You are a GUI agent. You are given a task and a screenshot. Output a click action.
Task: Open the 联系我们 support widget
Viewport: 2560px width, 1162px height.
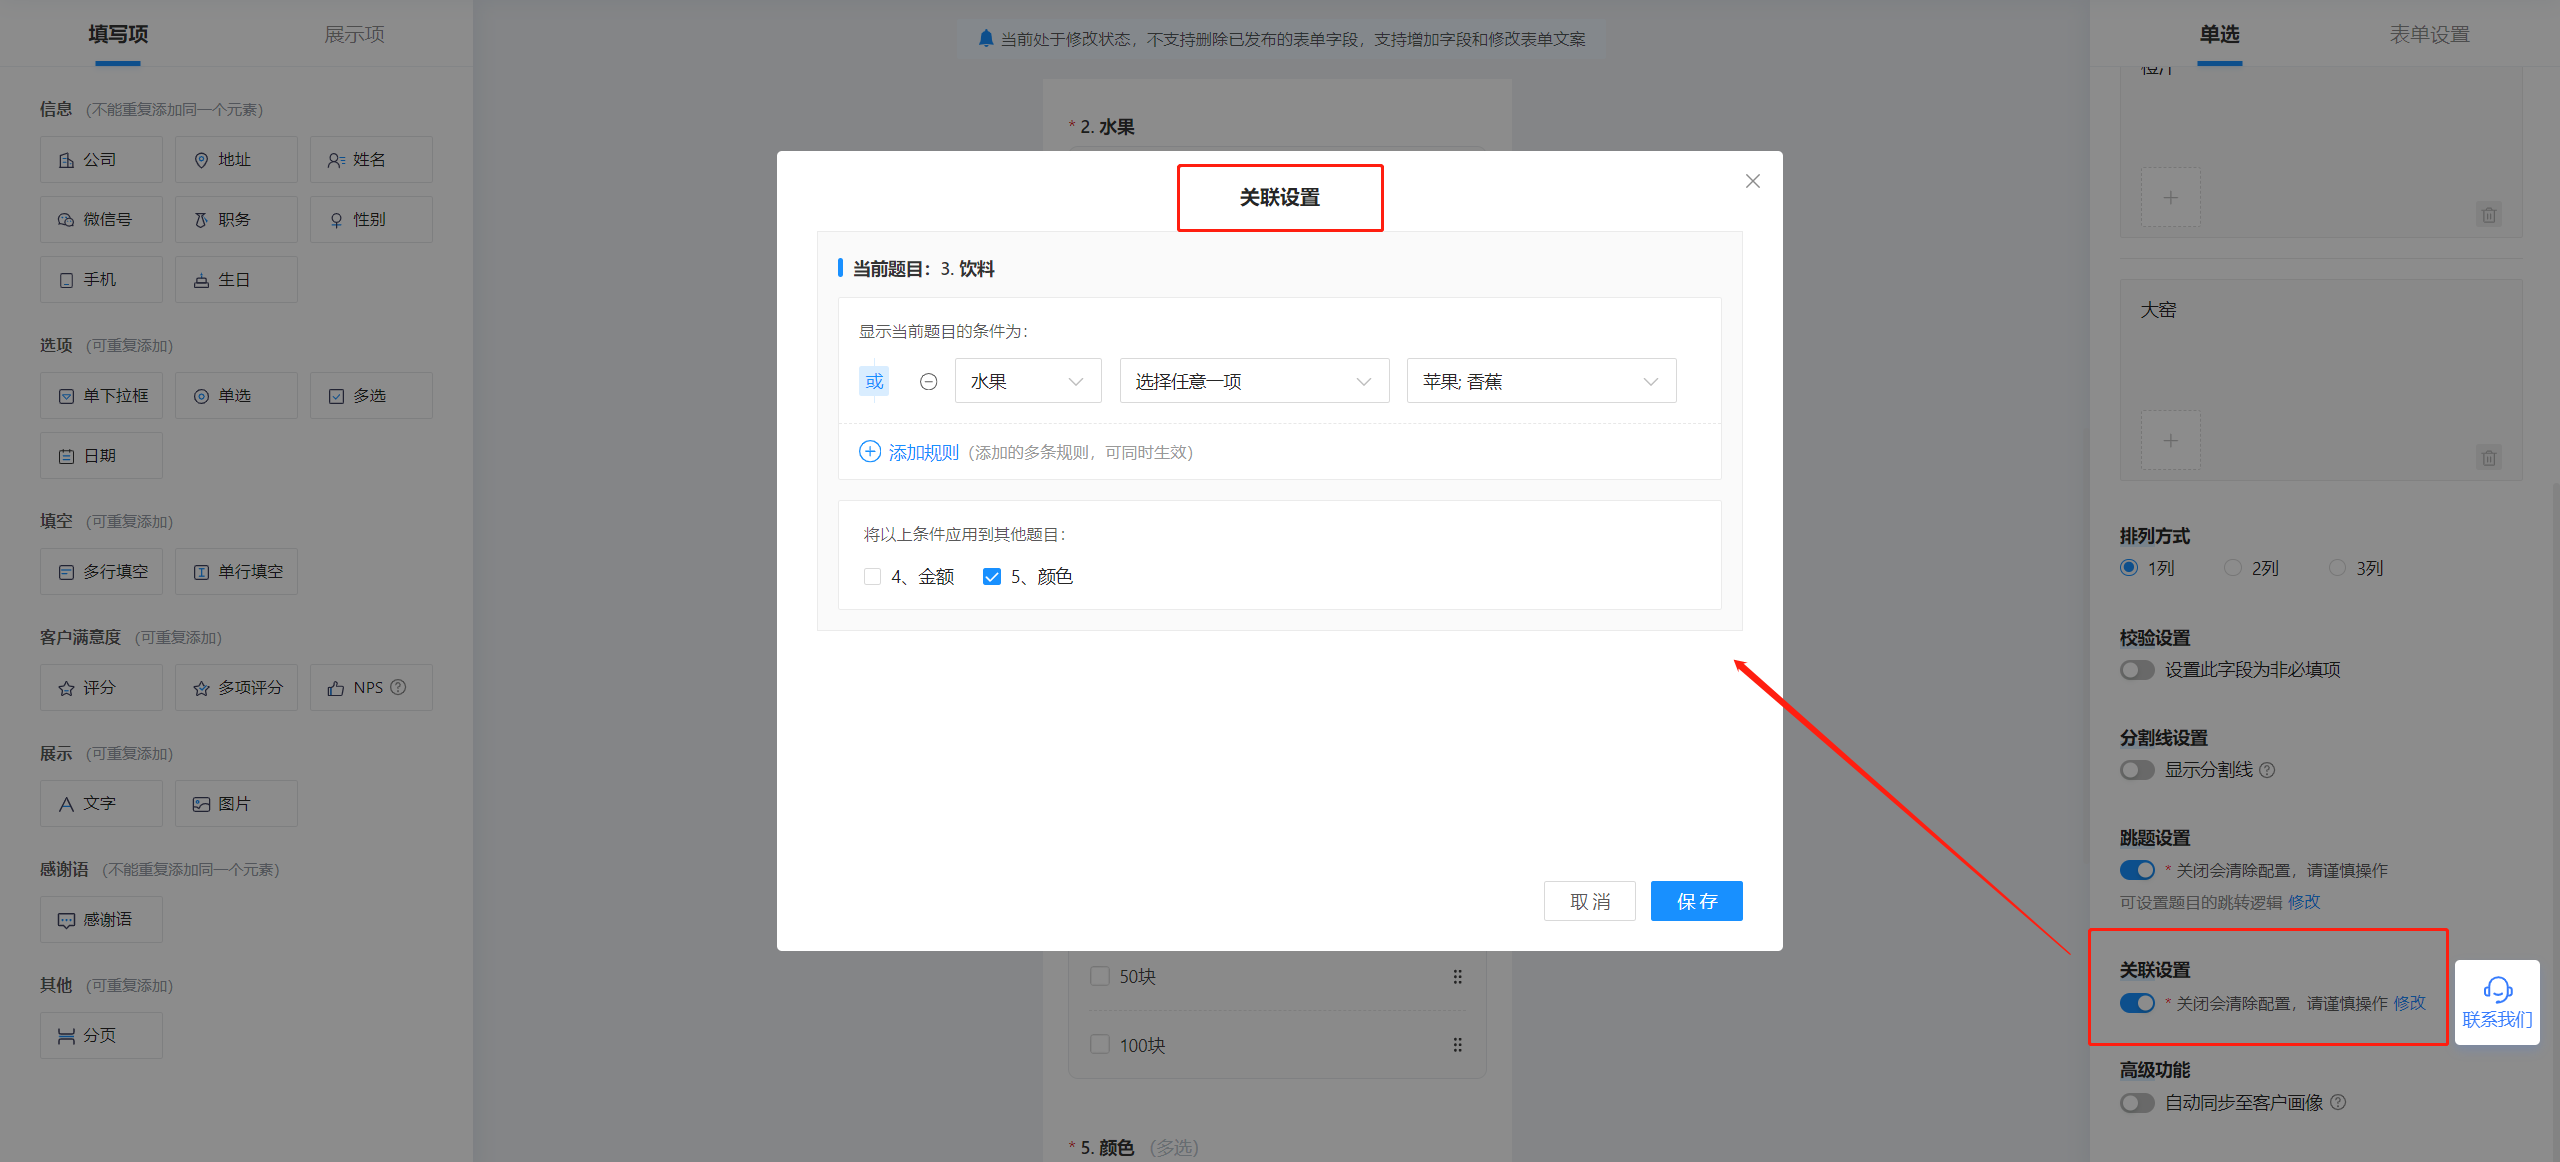[x=2497, y=1002]
